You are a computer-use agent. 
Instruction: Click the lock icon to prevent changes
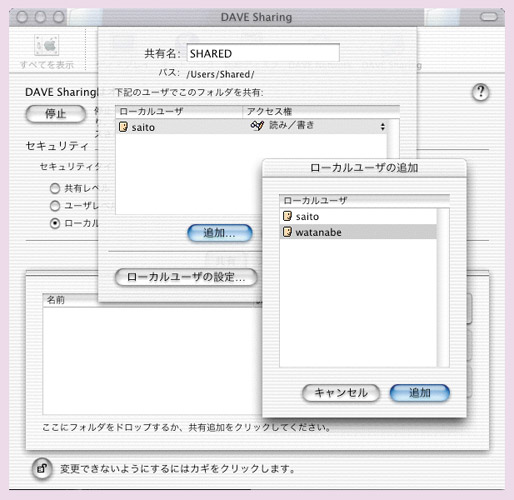coord(42,469)
